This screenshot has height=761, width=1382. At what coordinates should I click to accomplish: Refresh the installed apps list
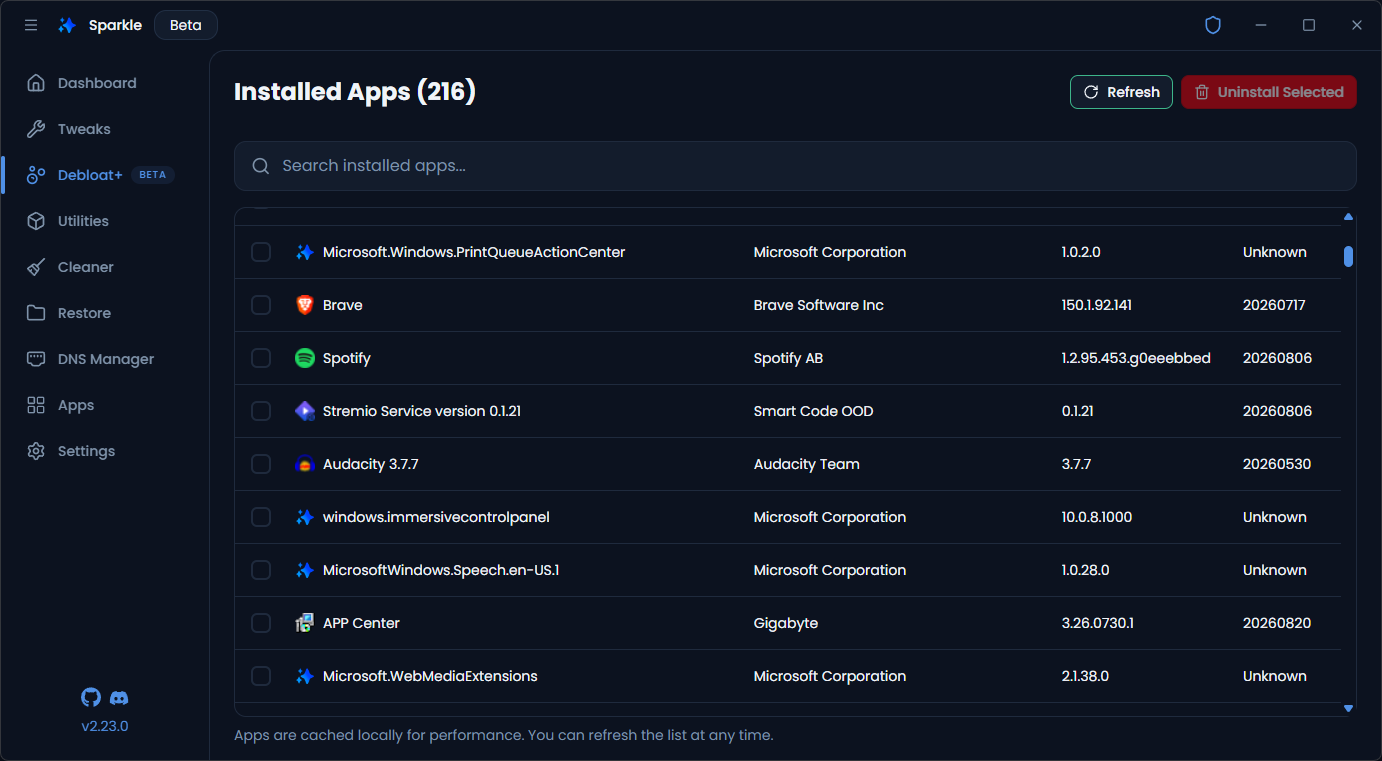(x=1121, y=92)
